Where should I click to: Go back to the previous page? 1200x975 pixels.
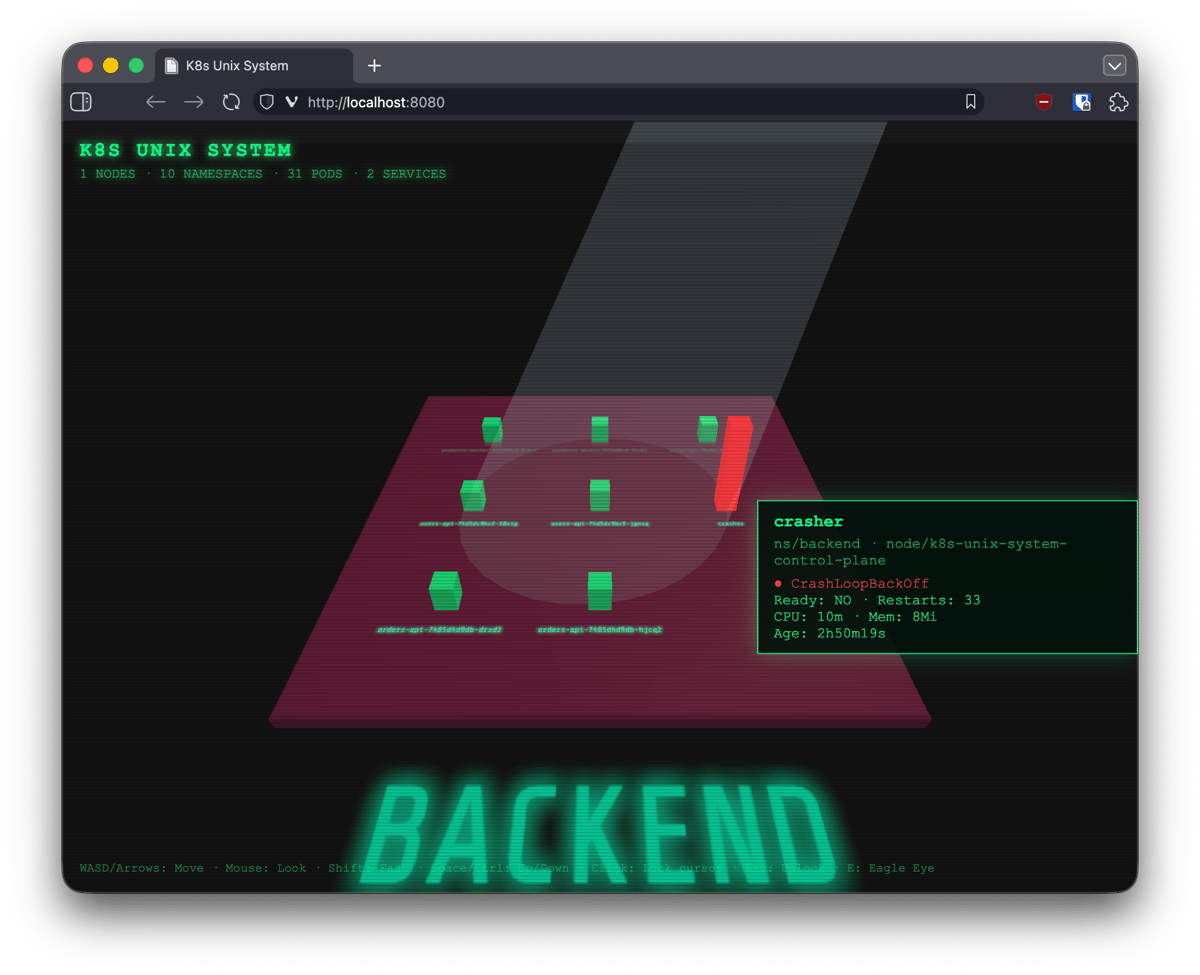tap(155, 102)
